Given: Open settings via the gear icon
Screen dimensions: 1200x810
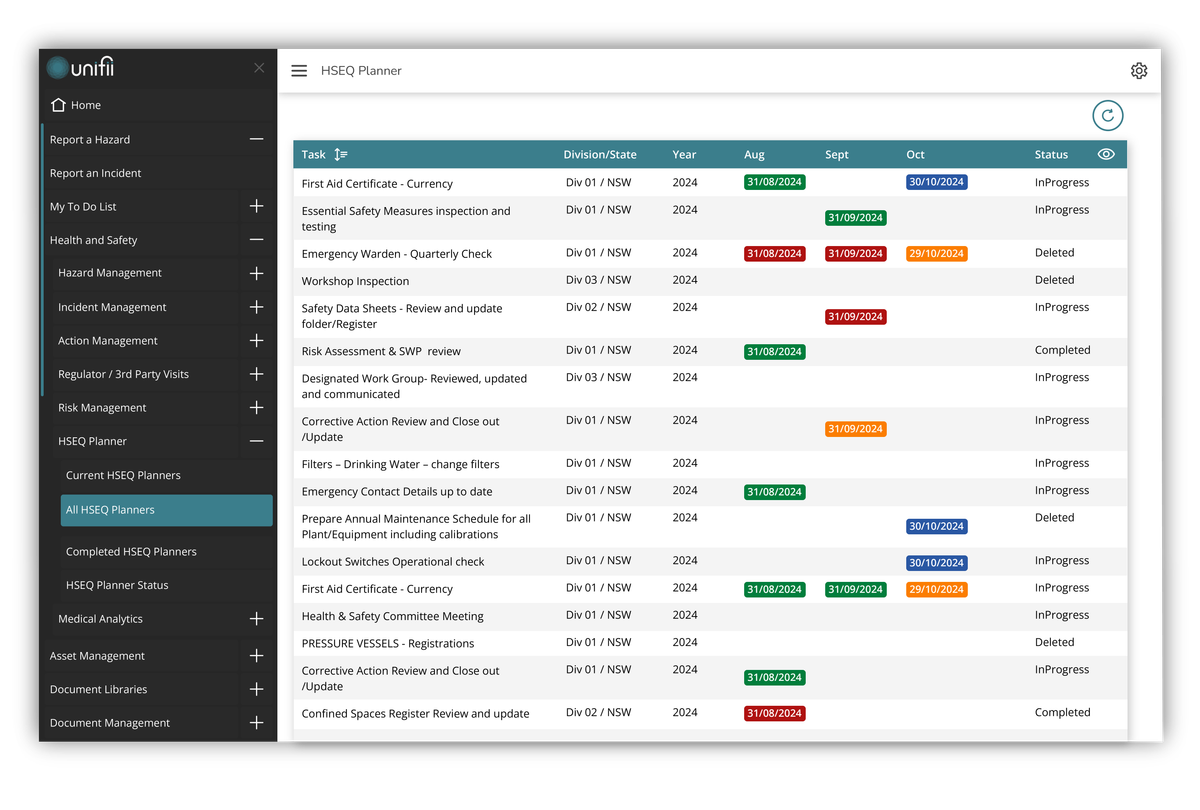Looking at the screenshot, I should [x=1139, y=70].
